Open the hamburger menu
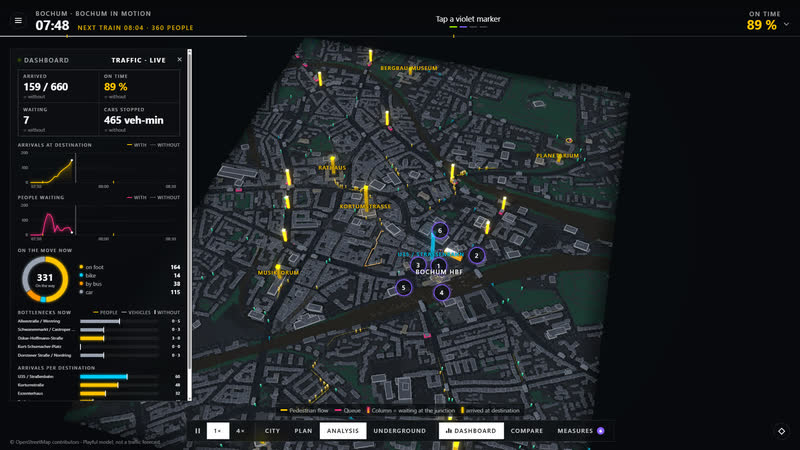This screenshot has width=800, height=450. [x=18, y=20]
